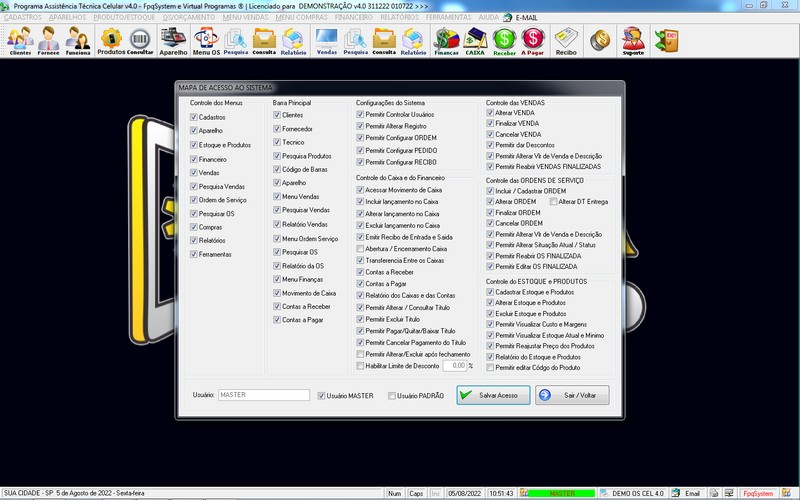The image size is (800, 500).
Task: Click the Fornece suppliers toolbar icon
Action: pyautogui.click(x=49, y=40)
